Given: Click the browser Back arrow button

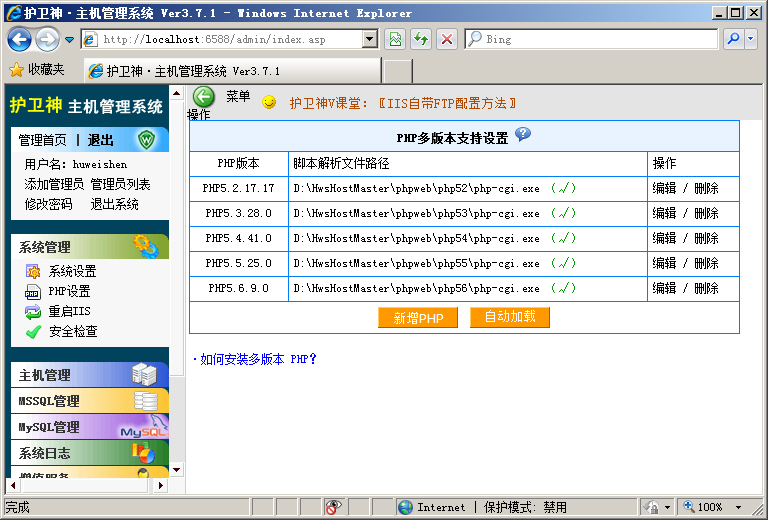Looking at the screenshot, I should 20,39.
